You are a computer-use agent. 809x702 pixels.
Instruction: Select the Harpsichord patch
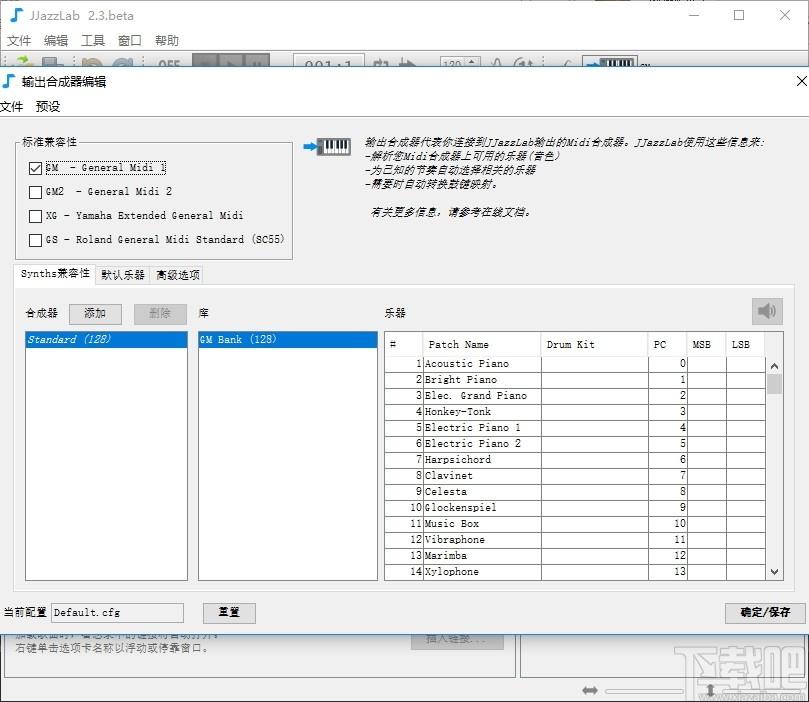pos(575,460)
